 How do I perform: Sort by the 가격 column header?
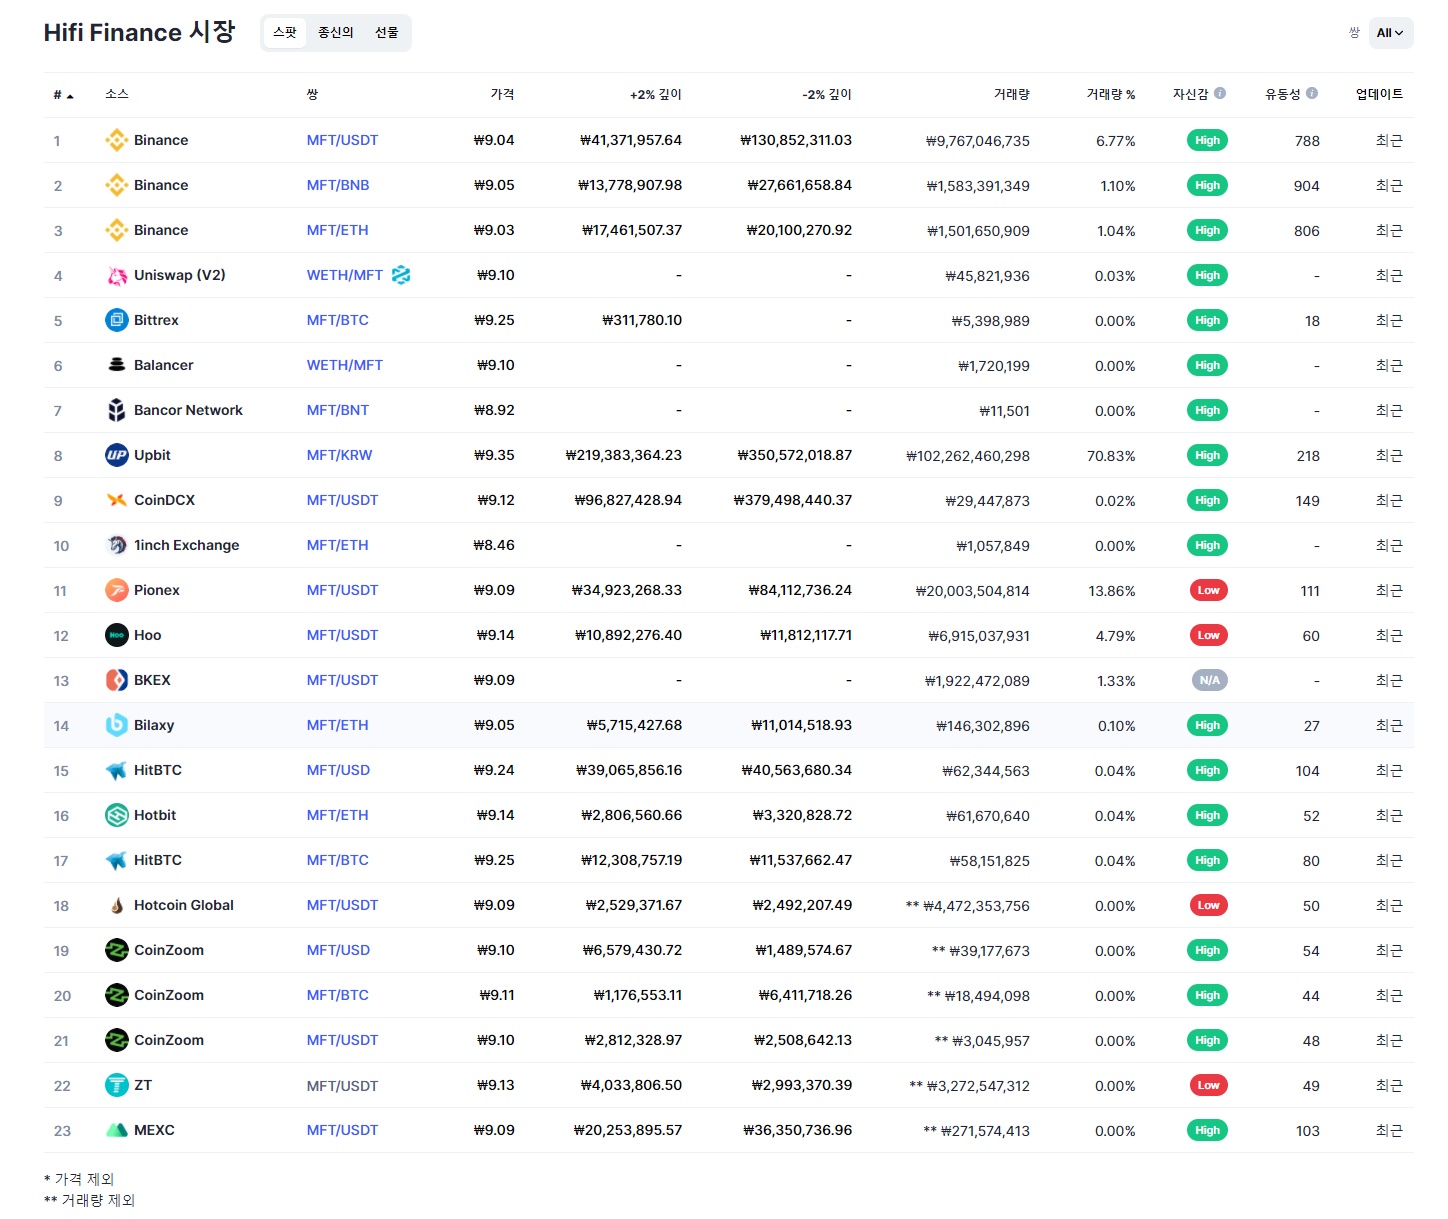[502, 94]
